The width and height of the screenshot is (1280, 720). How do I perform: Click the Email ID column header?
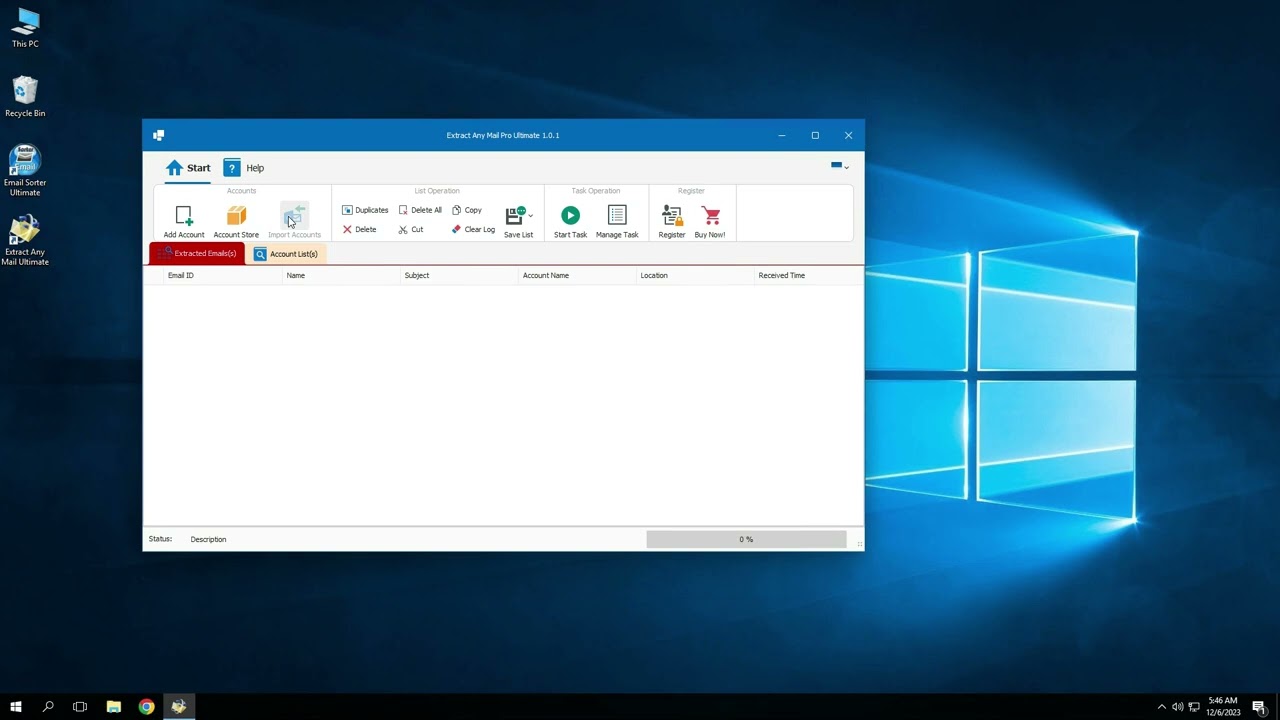click(x=222, y=275)
